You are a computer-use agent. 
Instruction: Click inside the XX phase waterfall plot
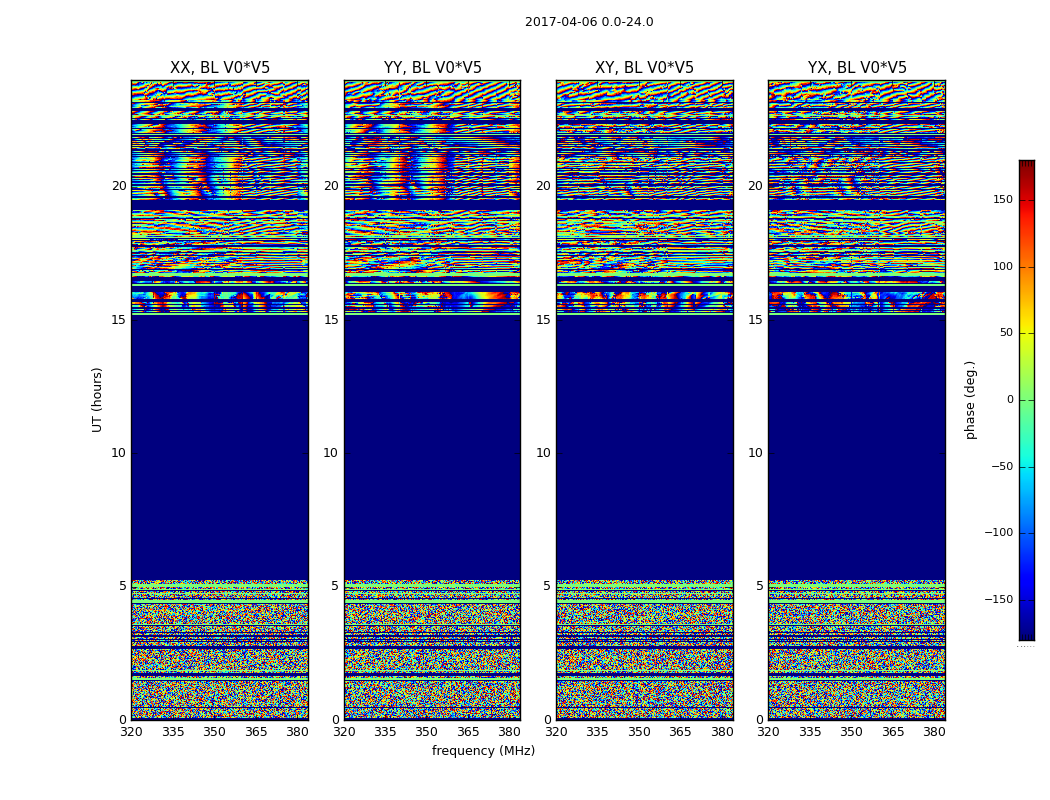[x=220, y=400]
